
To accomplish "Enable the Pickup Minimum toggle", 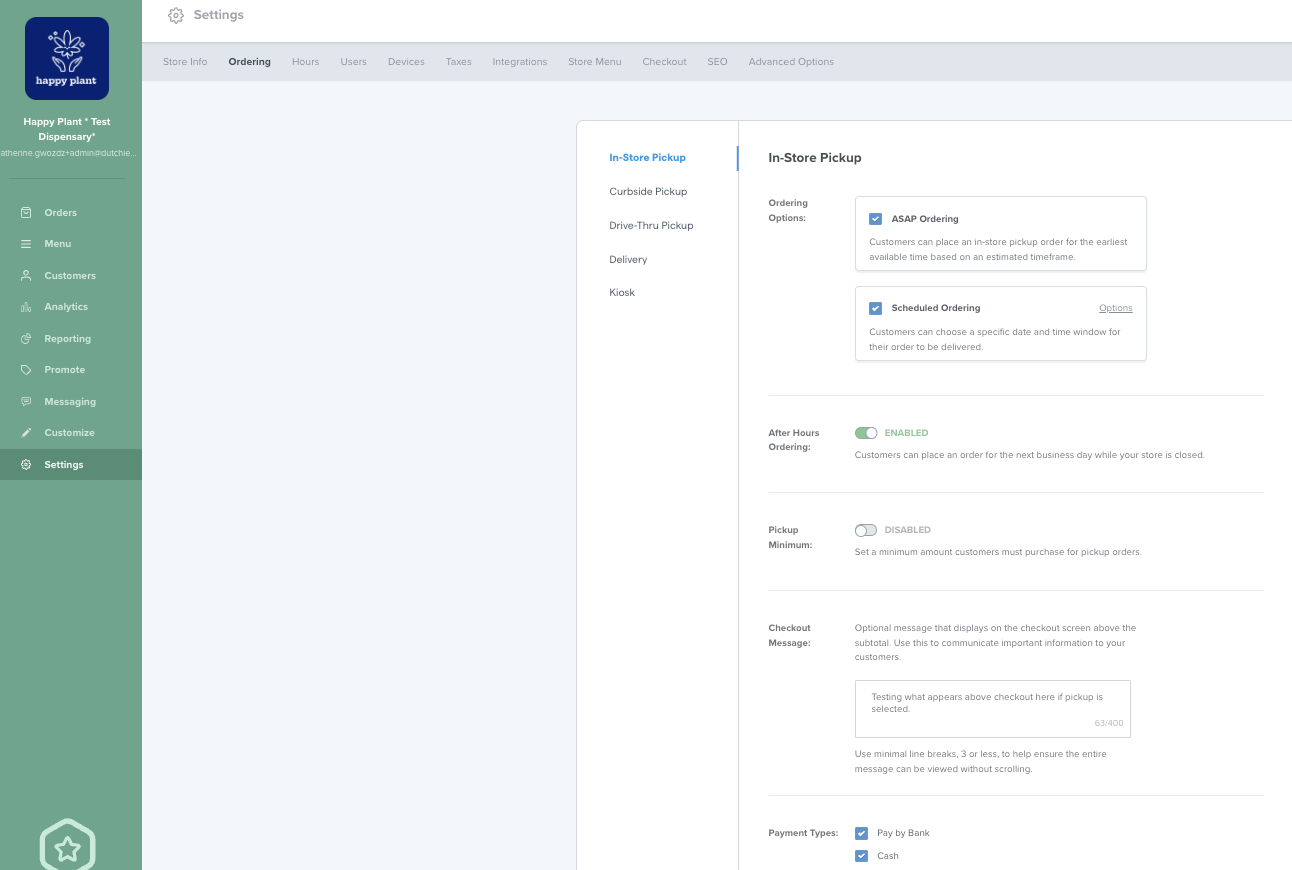I will point(866,530).
